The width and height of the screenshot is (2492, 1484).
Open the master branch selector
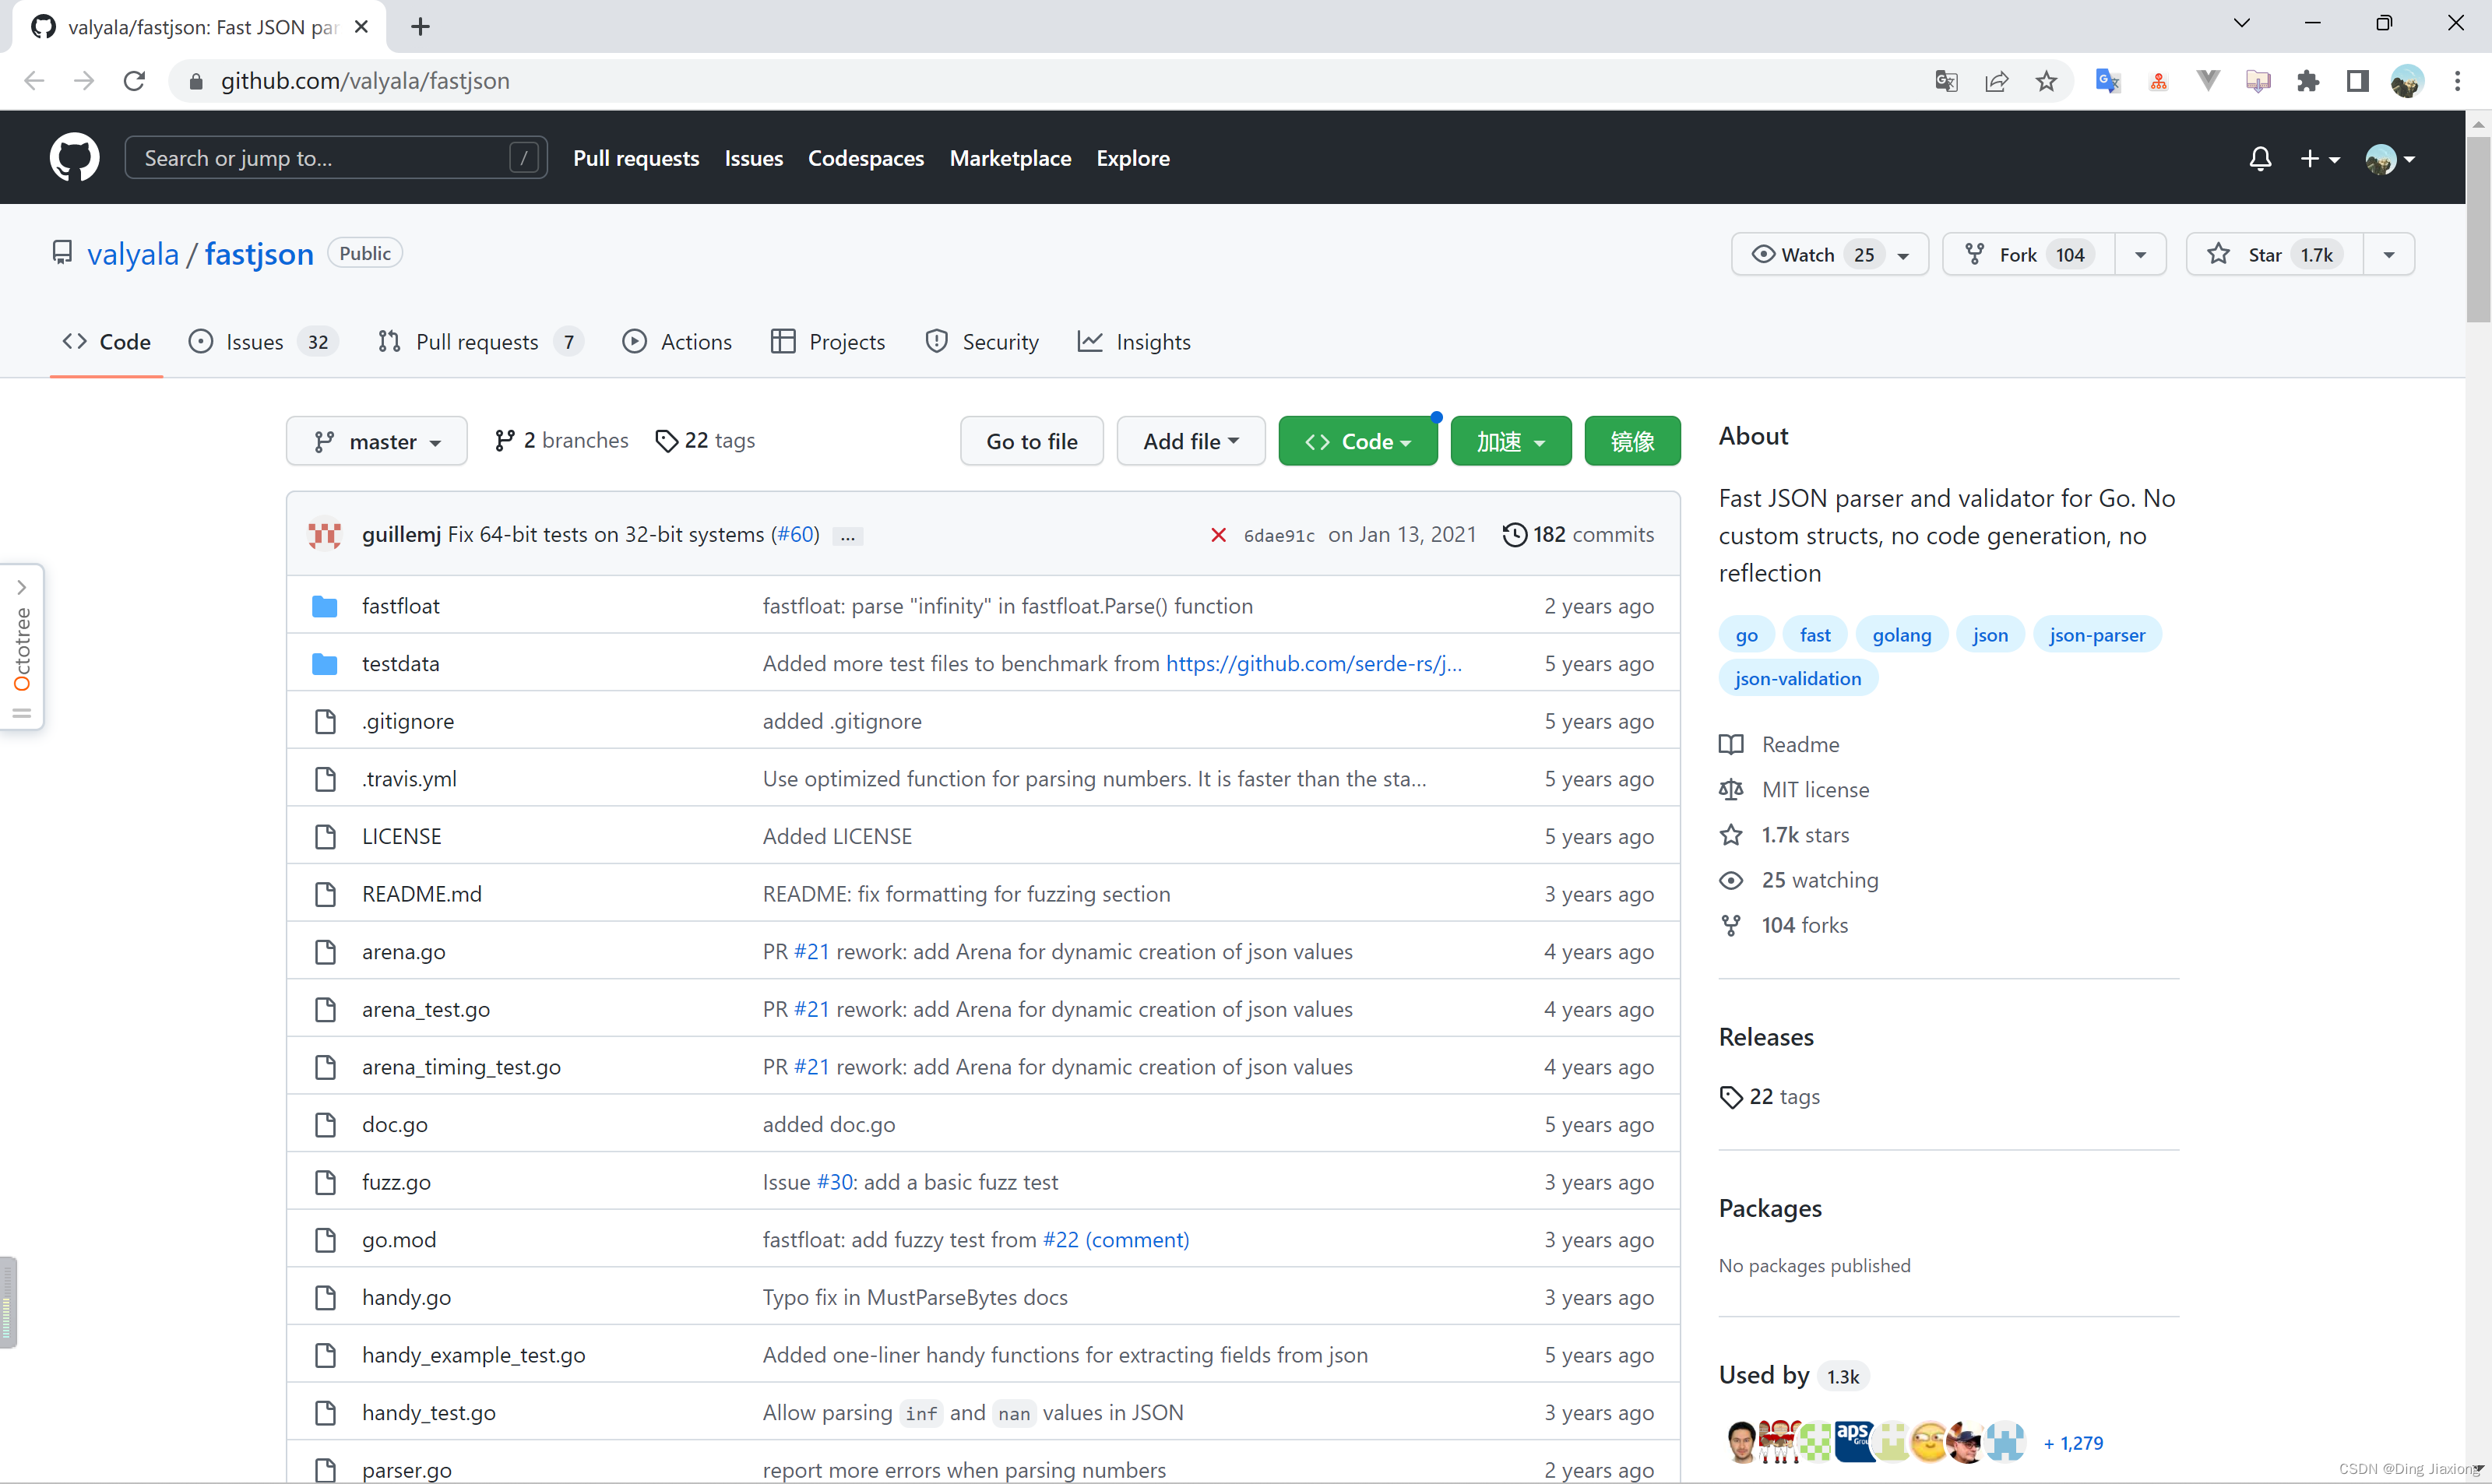(377, 441)
